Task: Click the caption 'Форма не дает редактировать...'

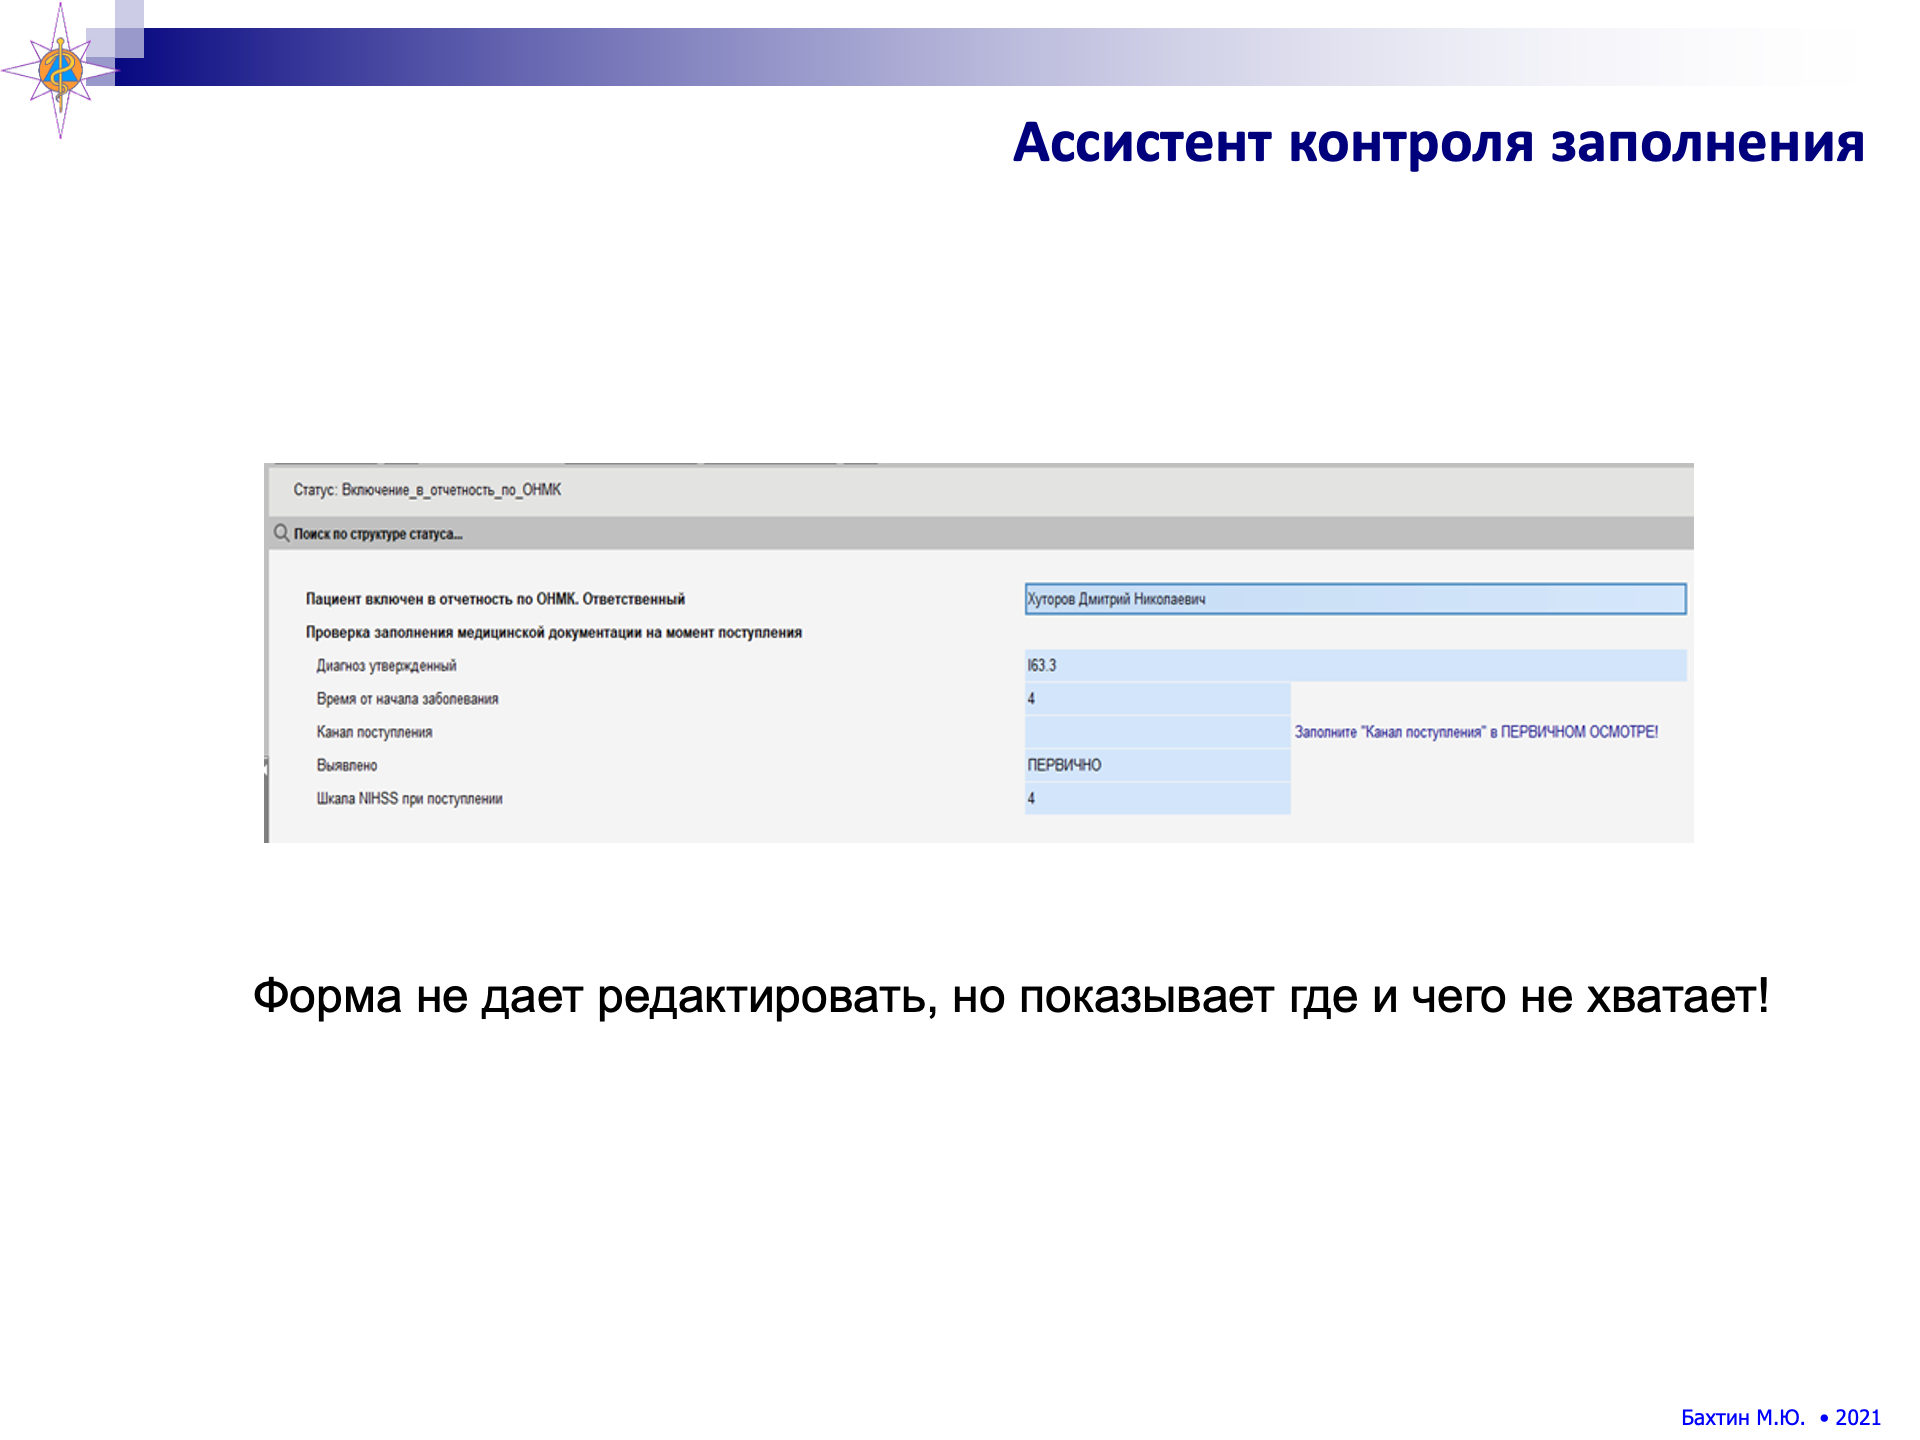Action: [x=1011, y=997]
